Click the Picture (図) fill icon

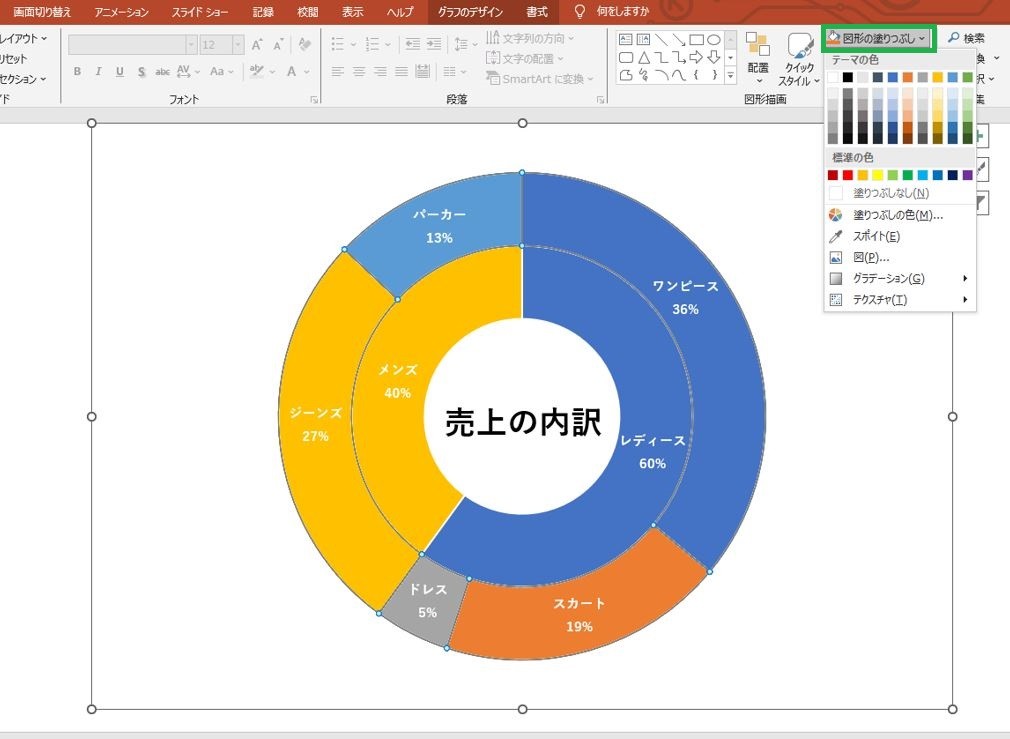point(835,258)
